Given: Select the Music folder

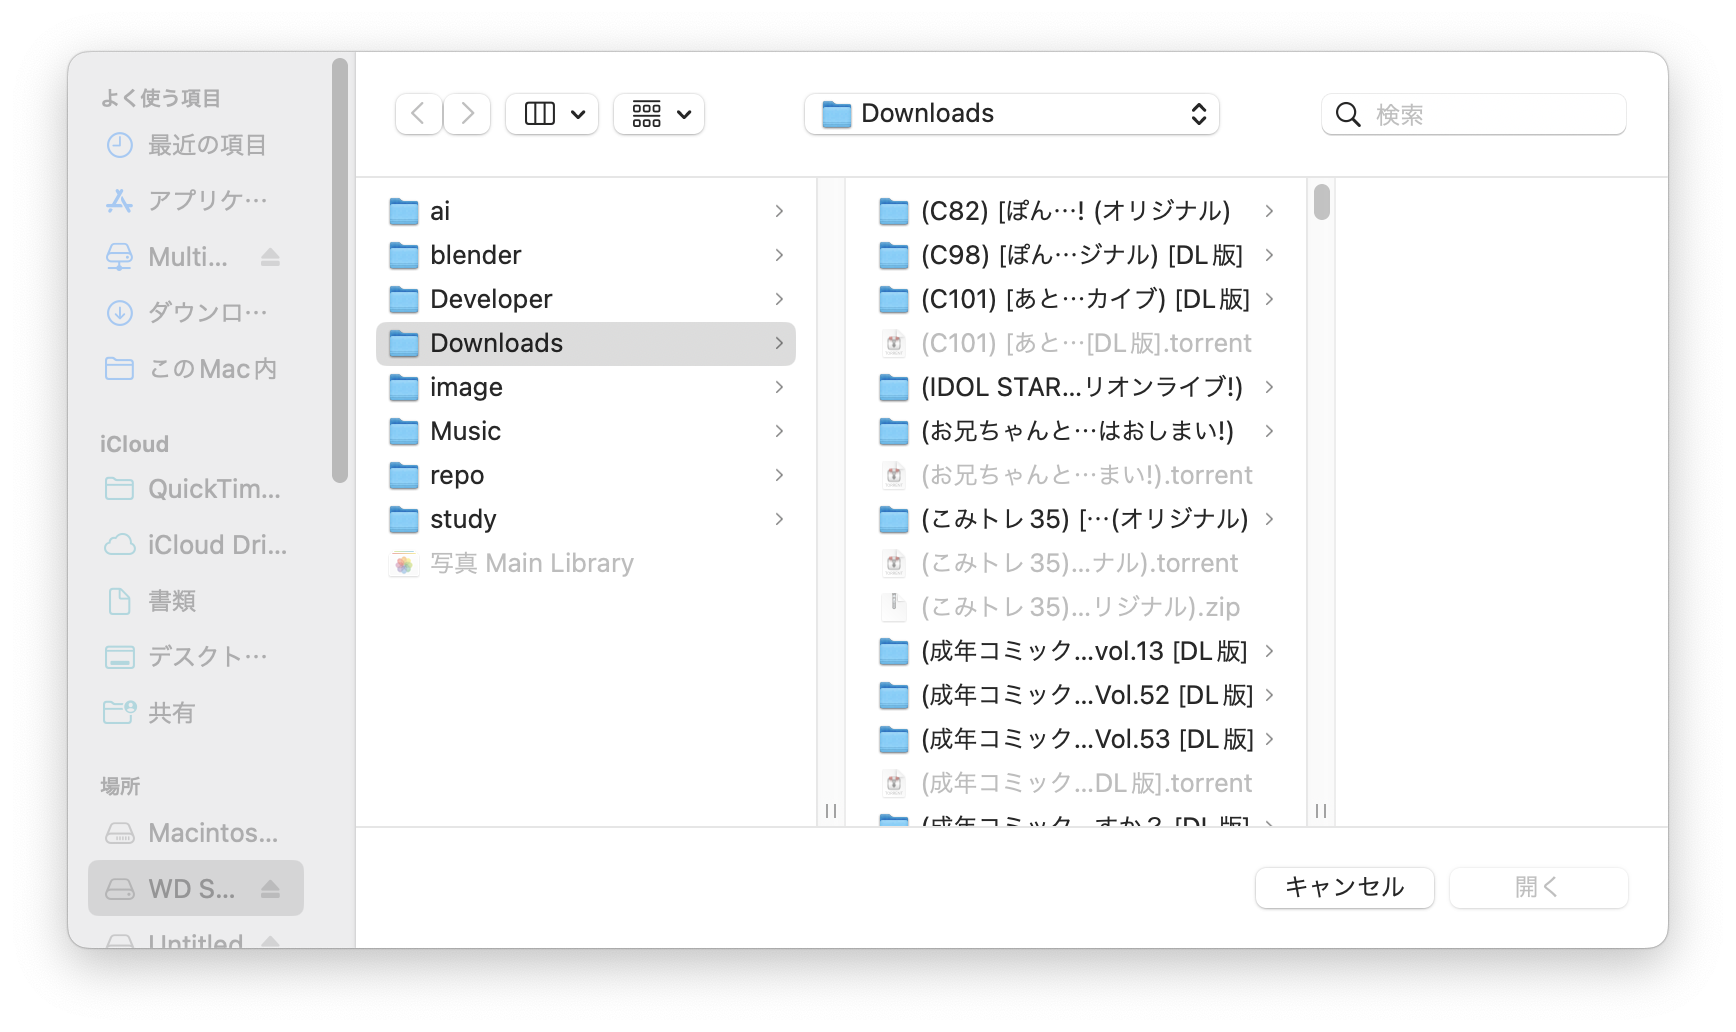Looking at the screenshot, I should [586, 431].
